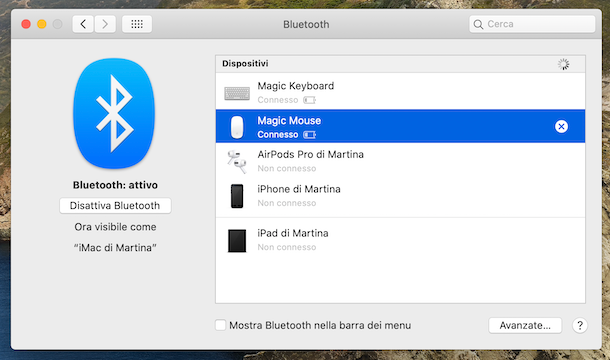
Task: Click the Magic Mouse battery indicator
Action: point(310,135)
